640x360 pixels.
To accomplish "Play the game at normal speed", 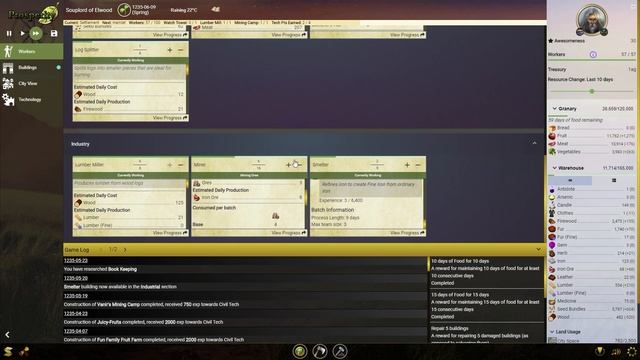I will pyautogui.click(x=22, y=33).
